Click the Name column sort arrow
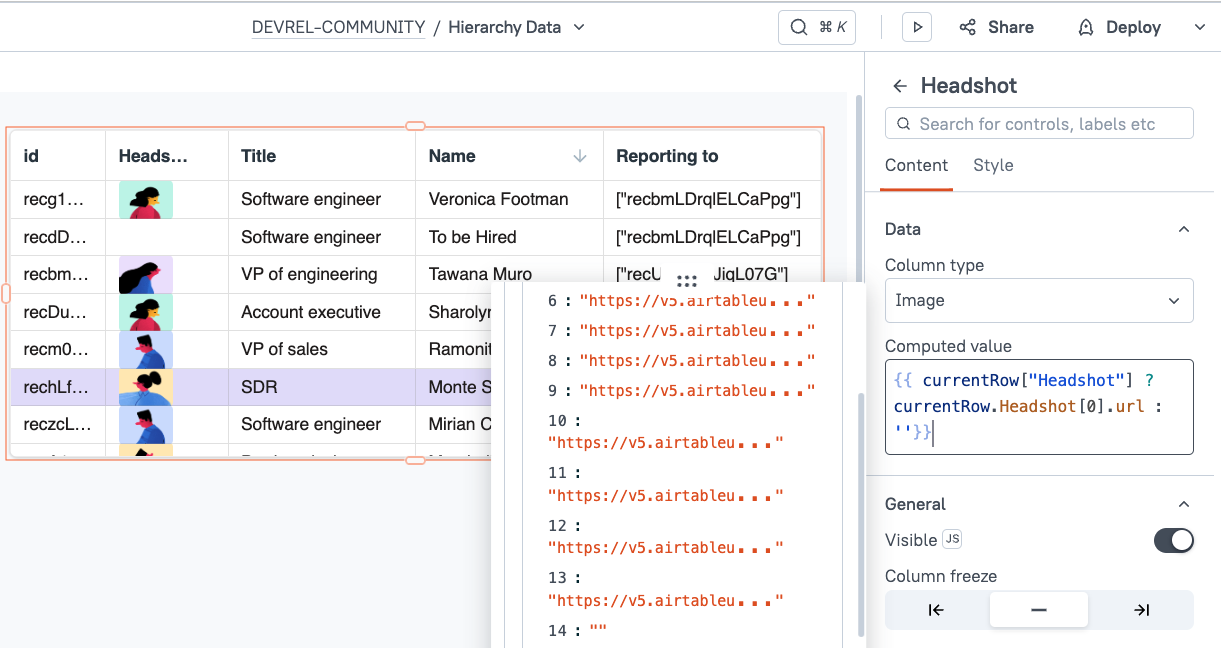Viewport: 1221px width, 648px height. coord(580,156)
